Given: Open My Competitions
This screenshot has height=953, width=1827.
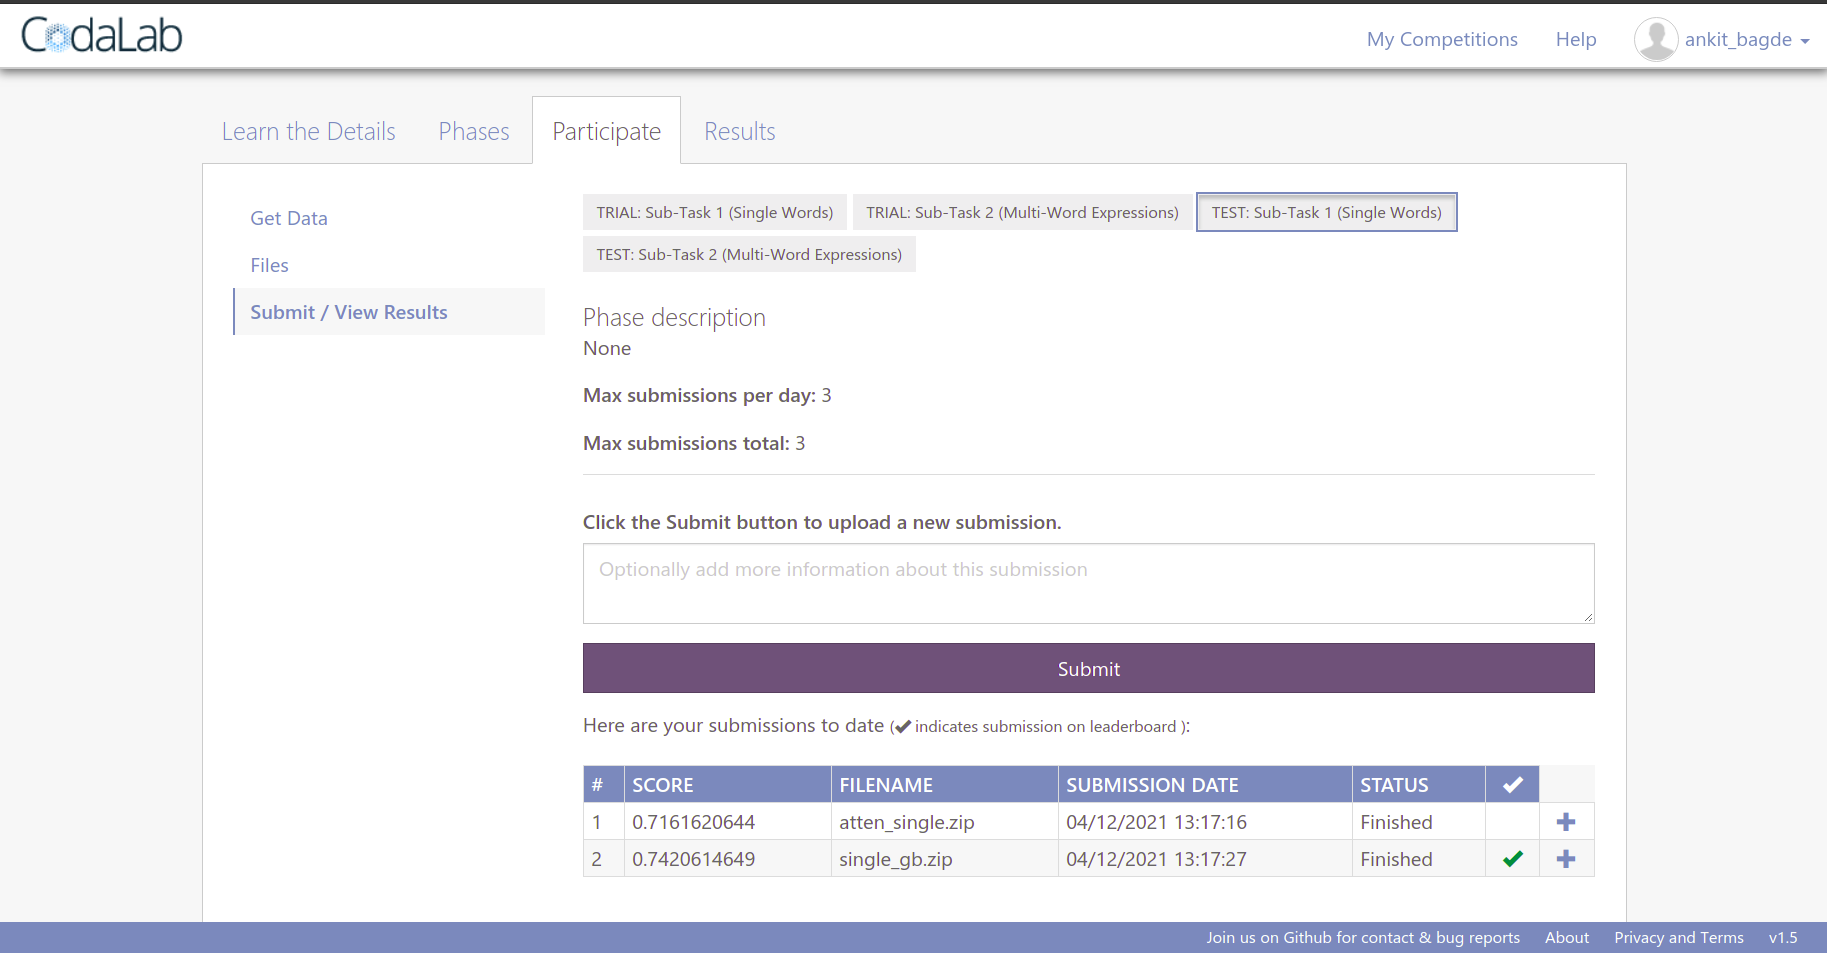Looking at the screenshot, I should [x=1441, y=39].
